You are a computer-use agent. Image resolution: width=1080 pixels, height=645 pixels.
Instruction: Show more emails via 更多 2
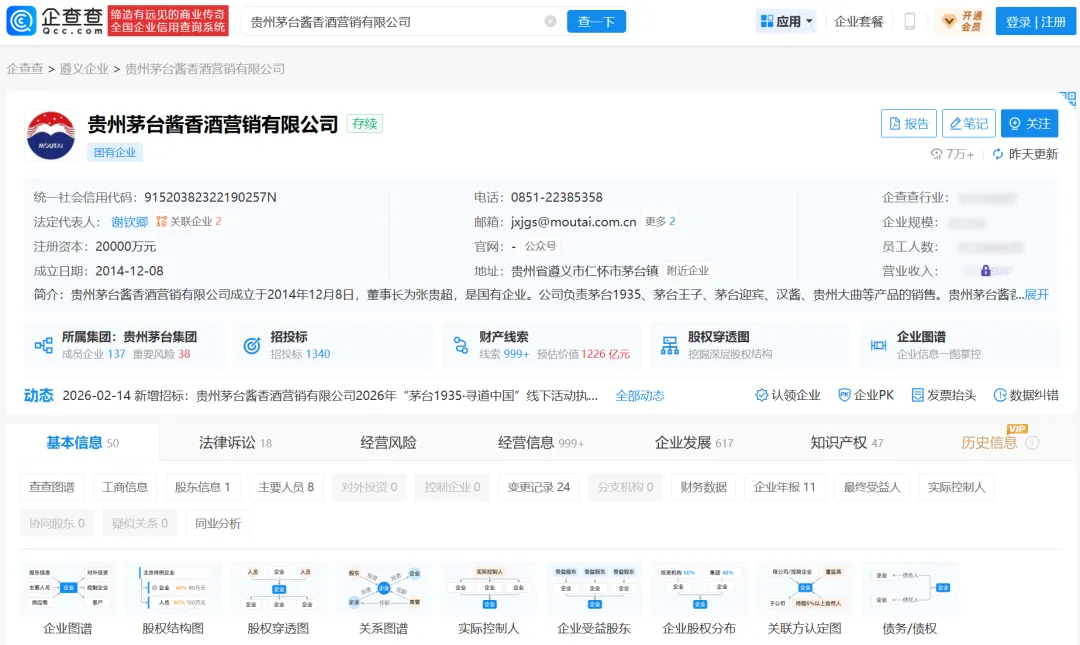click(660, 222)
